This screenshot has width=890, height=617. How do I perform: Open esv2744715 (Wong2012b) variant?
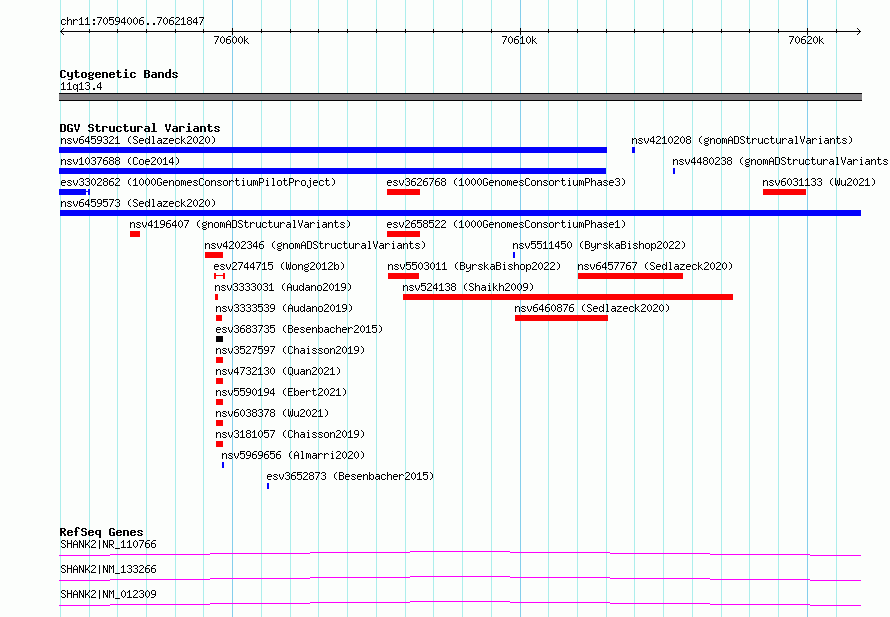click(279, 266)
